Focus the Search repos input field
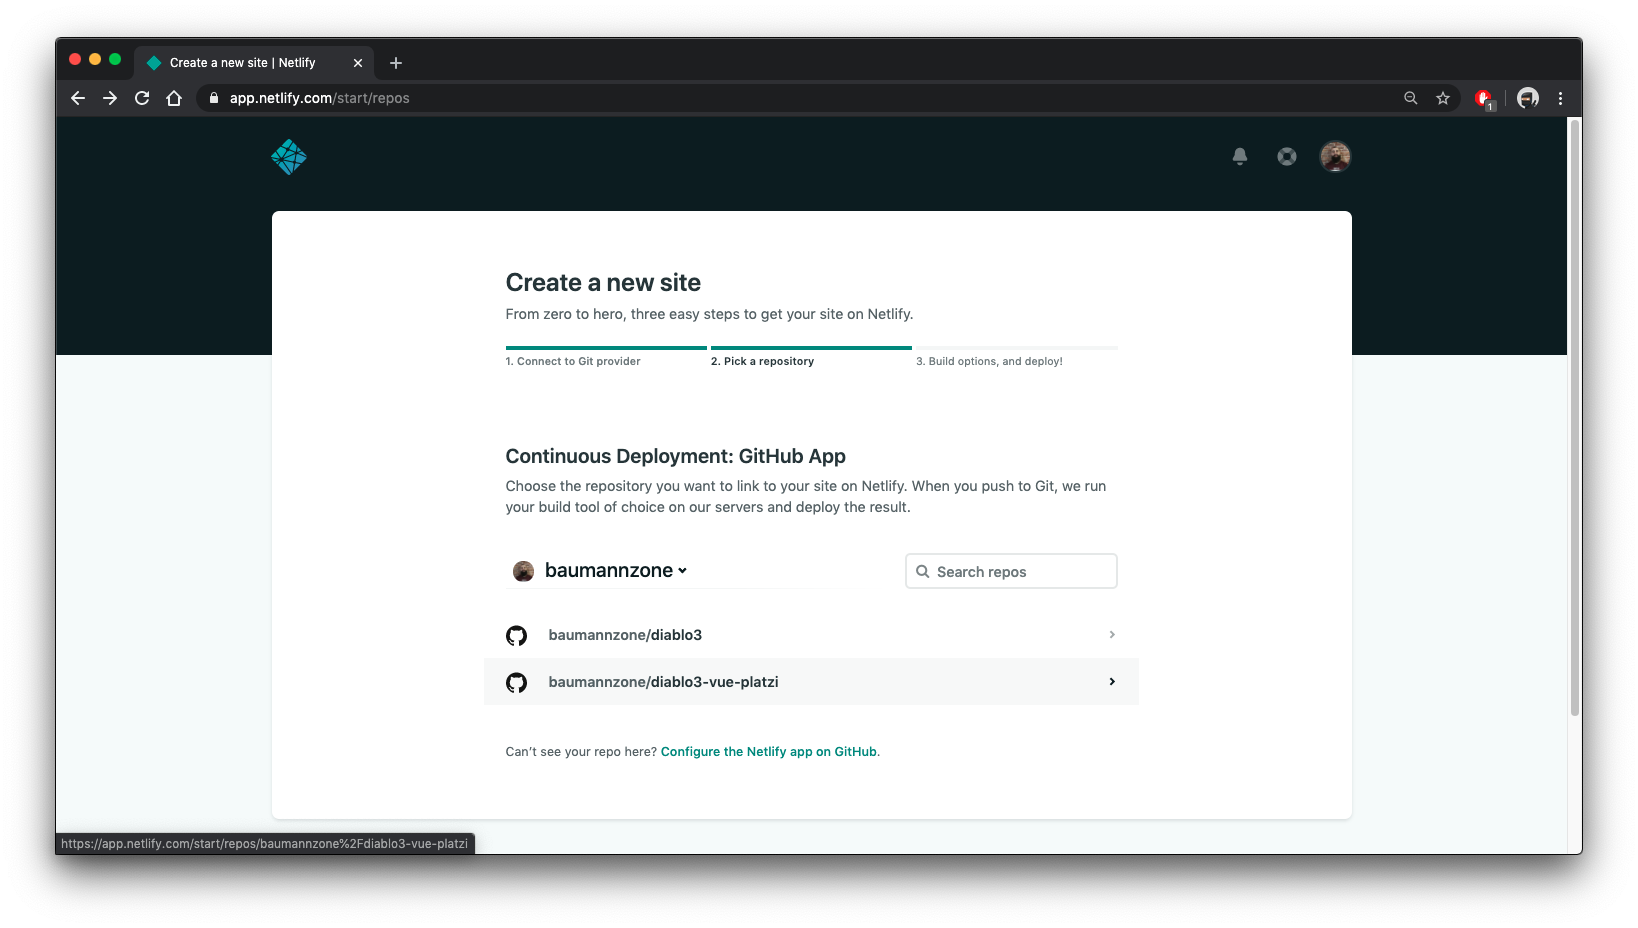 tap(1011, 571)
